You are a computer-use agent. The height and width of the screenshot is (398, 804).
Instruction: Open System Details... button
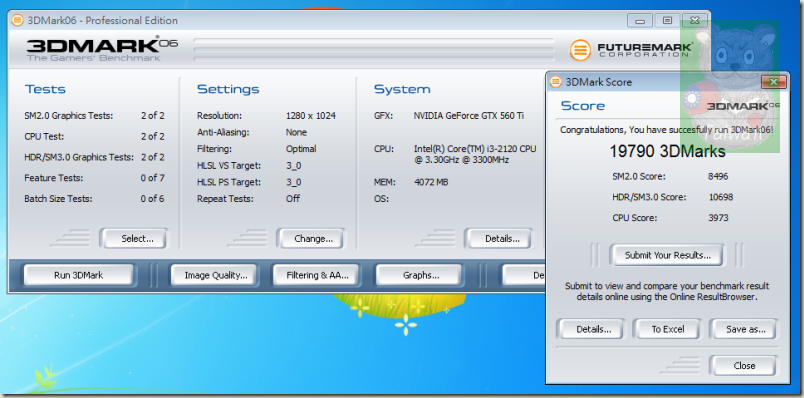coord(499,238)
